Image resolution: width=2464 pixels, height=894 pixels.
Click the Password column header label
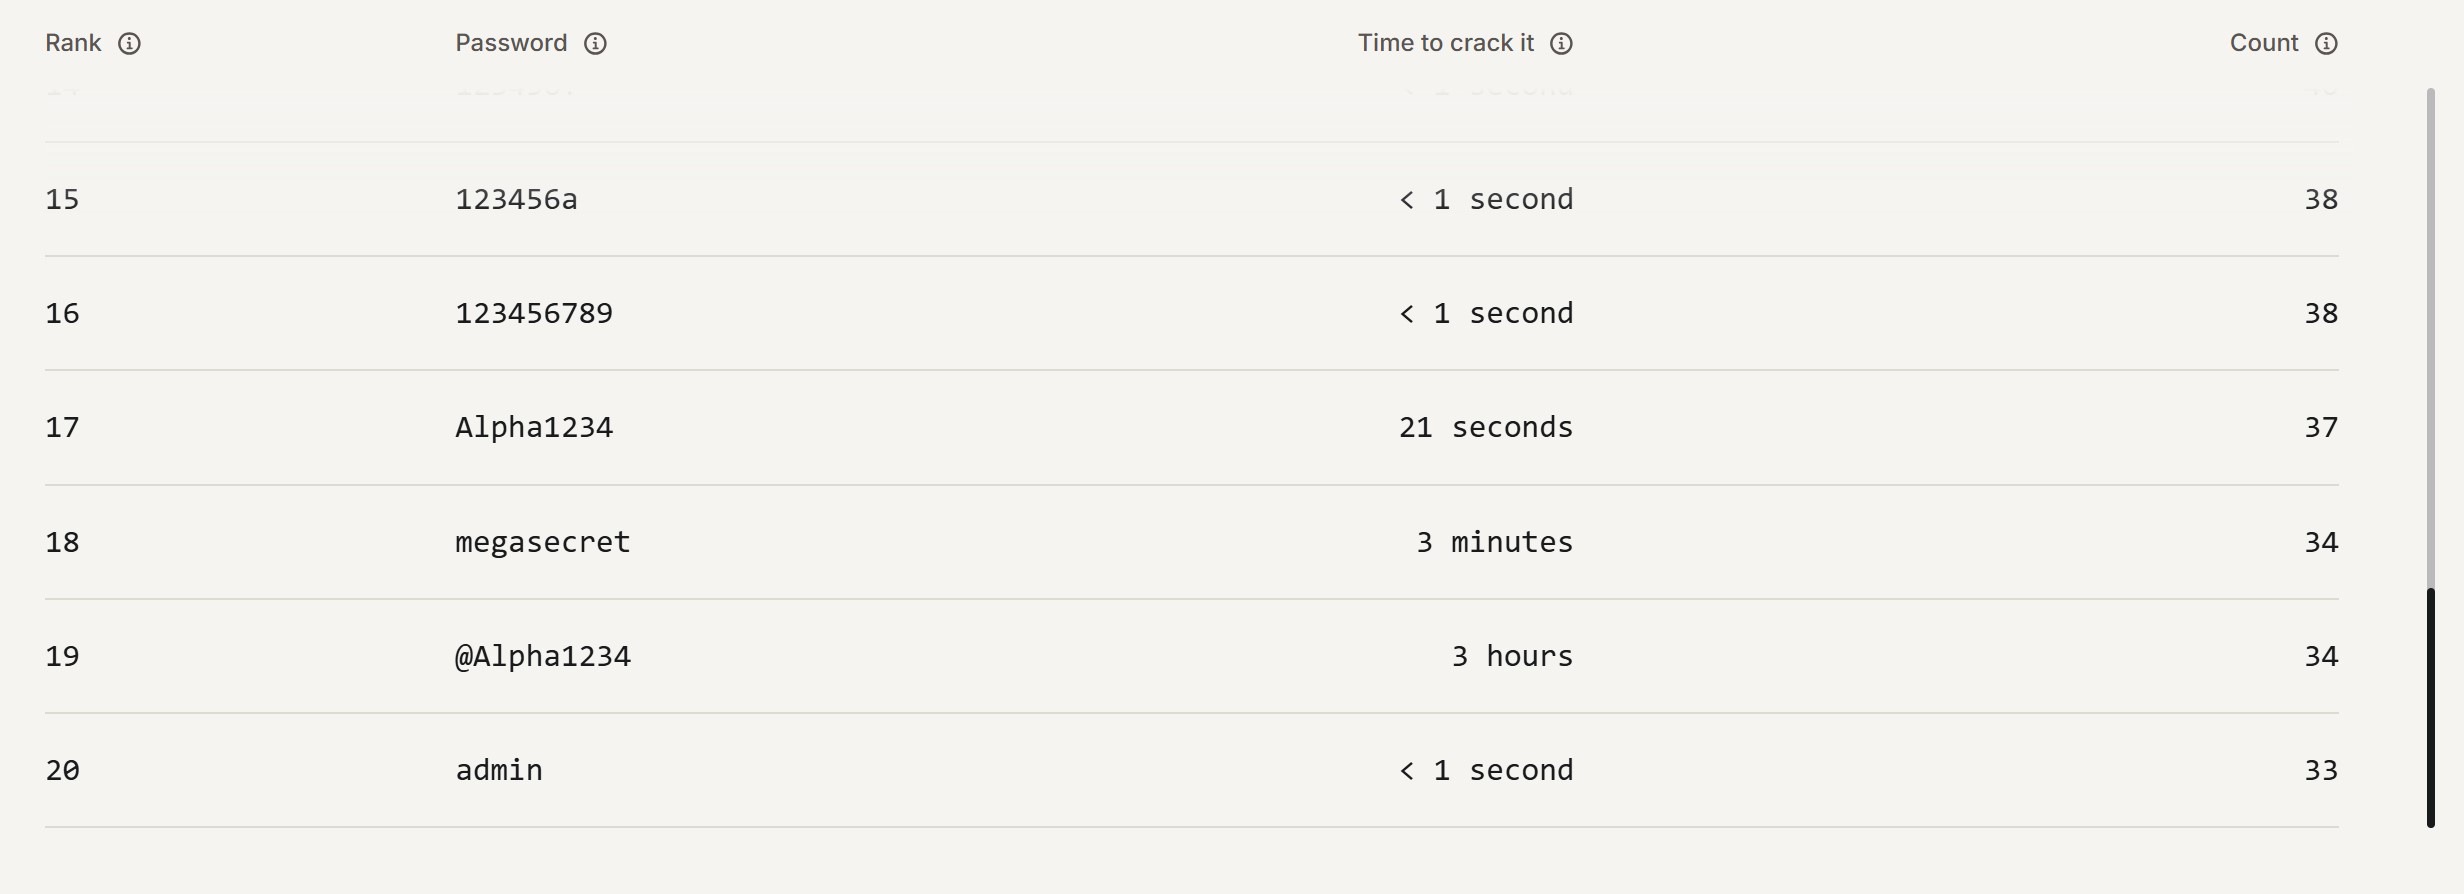tap(511, 43)
